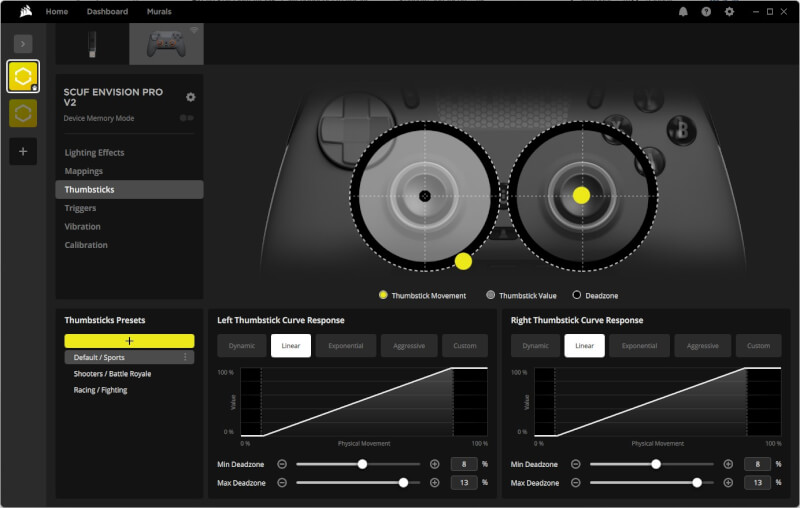Screen dimensions: 800x508
Task: Increase left thumbstick Max Deadzone with plus
Action: [x=435, y=482]
